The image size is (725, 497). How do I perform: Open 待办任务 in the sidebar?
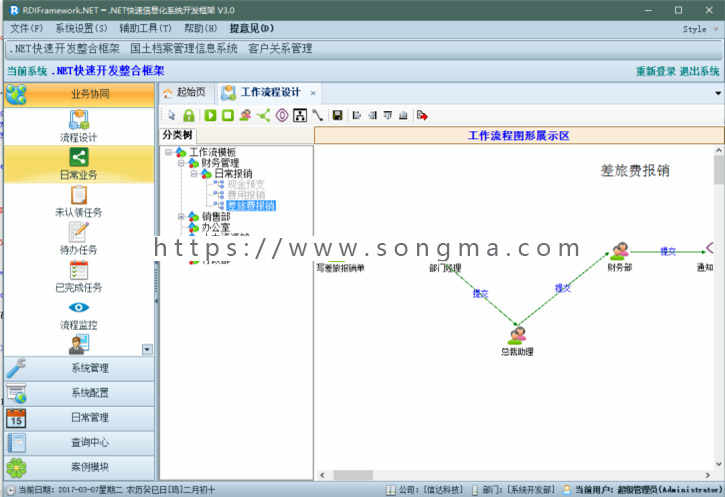[79, 239]
